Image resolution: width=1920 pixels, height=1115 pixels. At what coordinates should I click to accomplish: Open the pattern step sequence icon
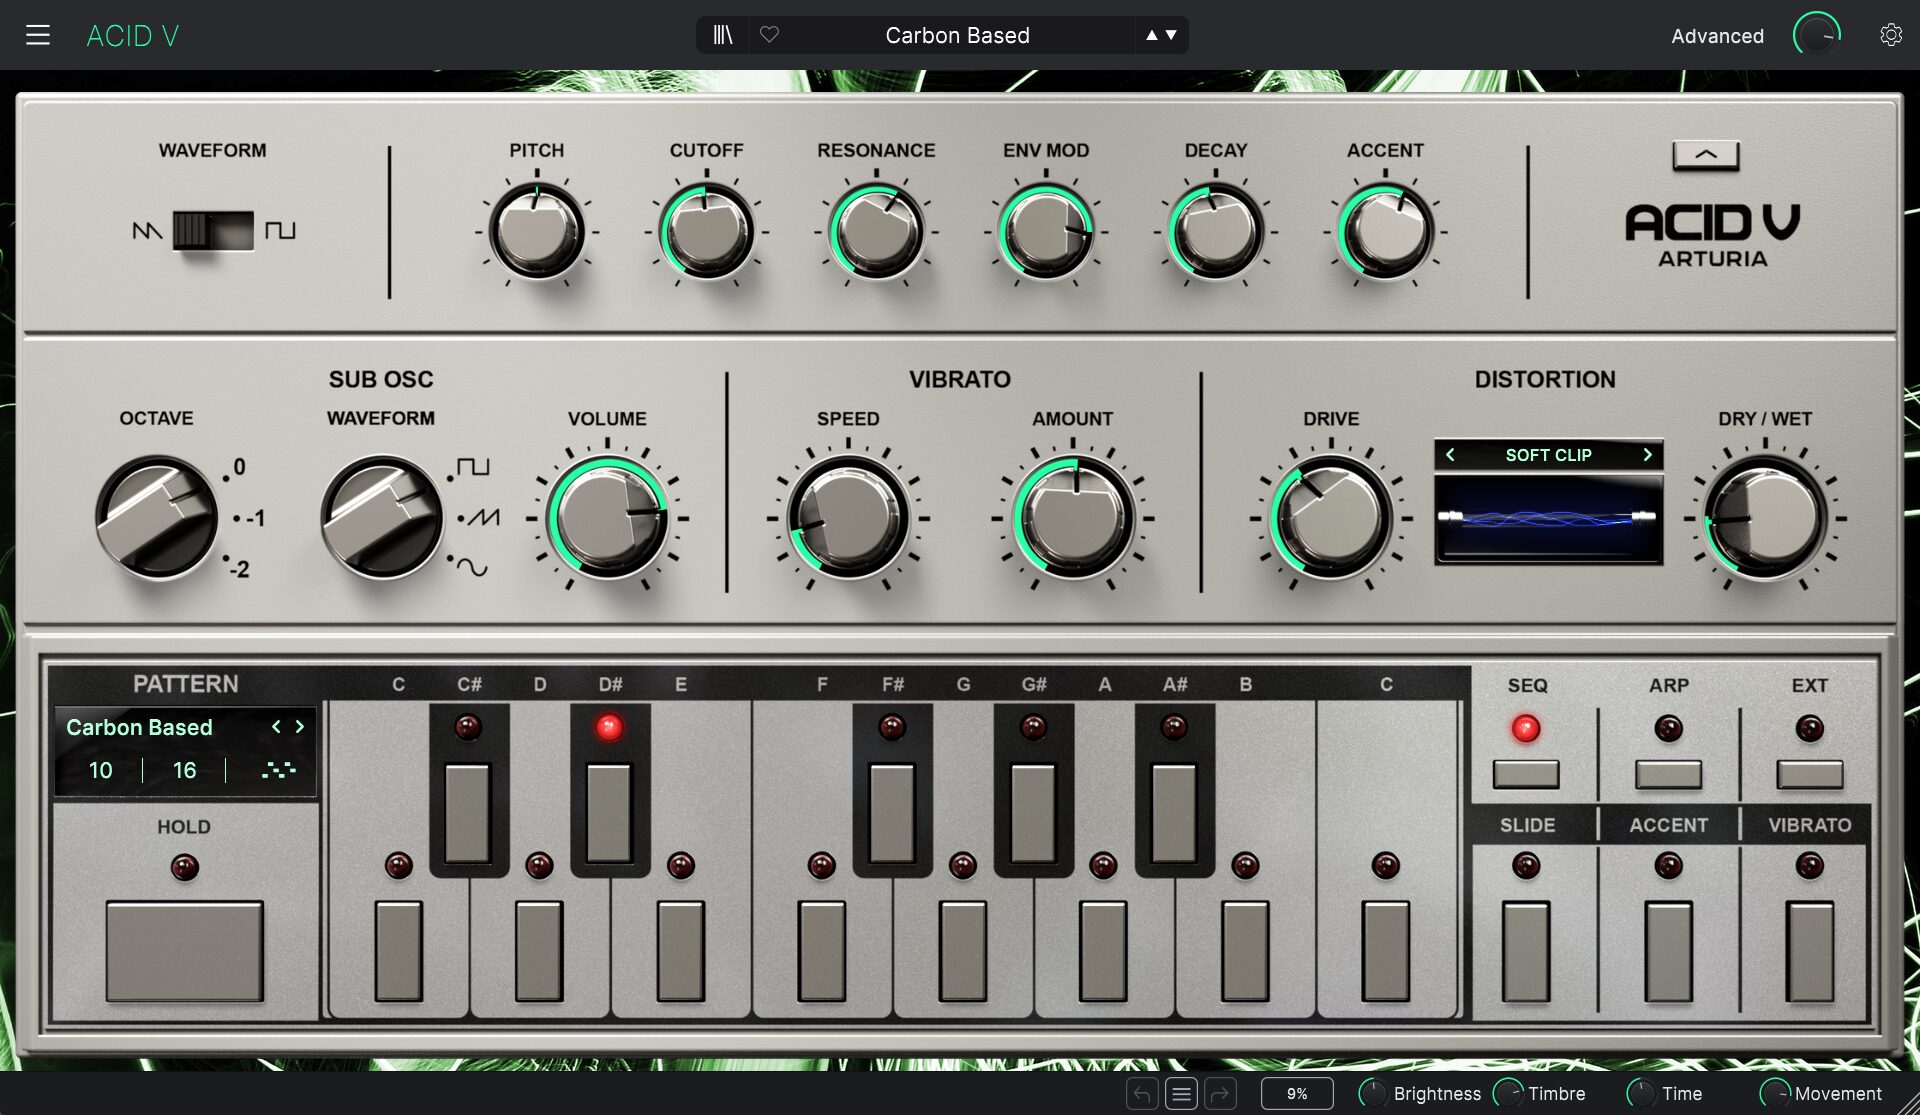click(x=278, y=770)
